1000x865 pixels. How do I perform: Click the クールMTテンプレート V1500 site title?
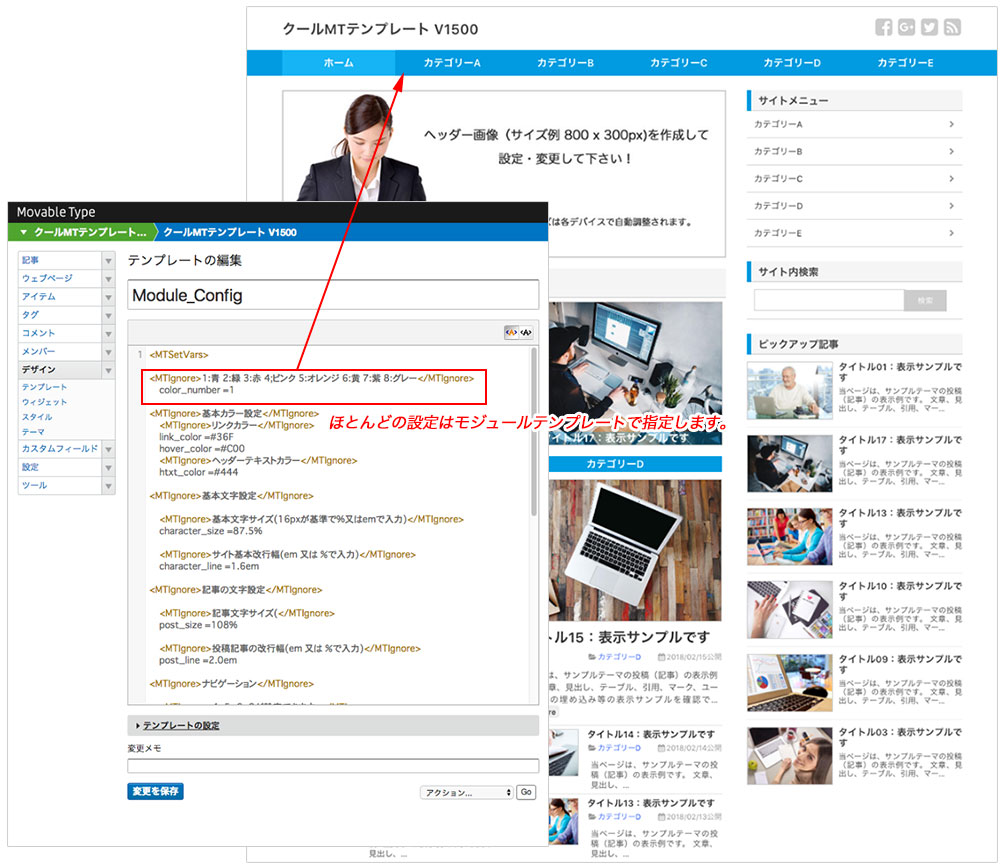[381, 29]
